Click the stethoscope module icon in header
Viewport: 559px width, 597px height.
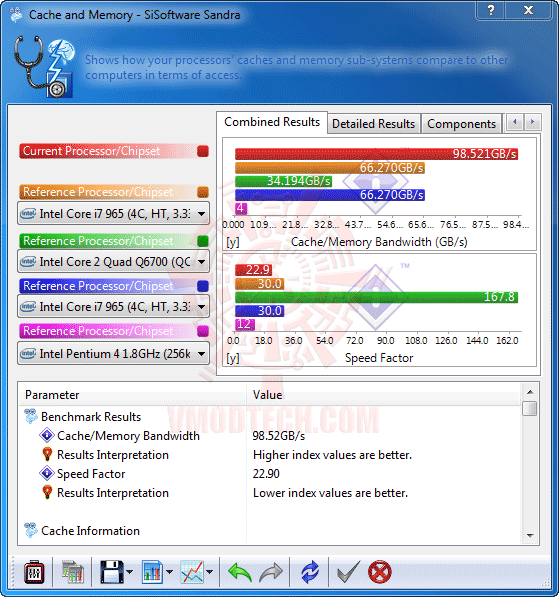pyautogui.click(x=45, y=67)
